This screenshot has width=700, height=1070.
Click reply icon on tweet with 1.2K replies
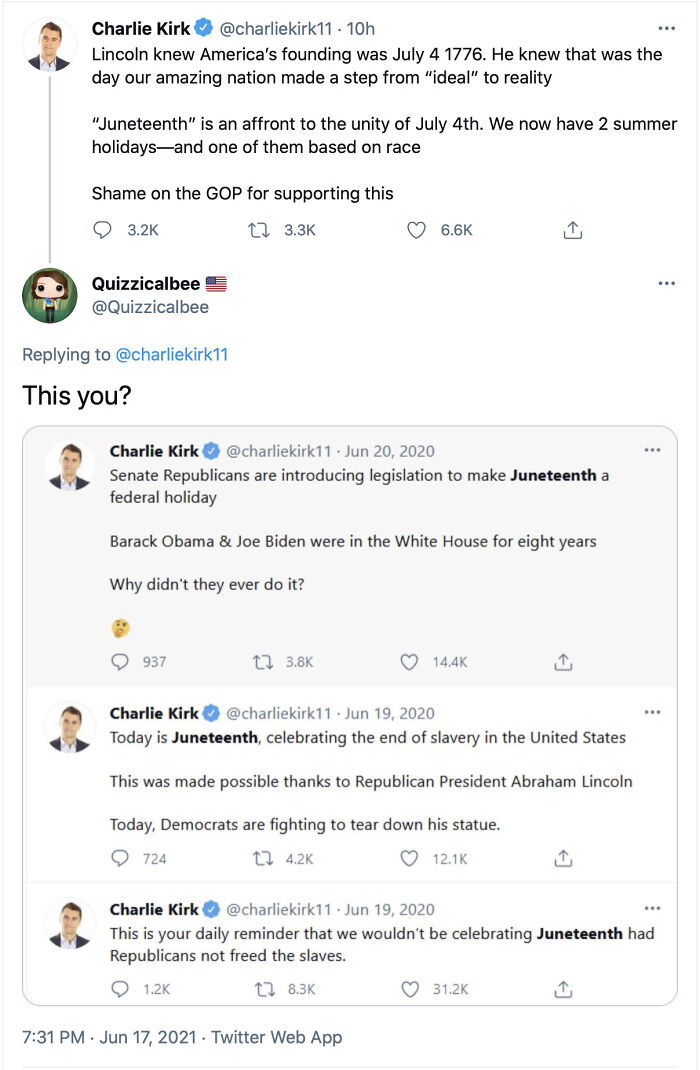[120, 989]
